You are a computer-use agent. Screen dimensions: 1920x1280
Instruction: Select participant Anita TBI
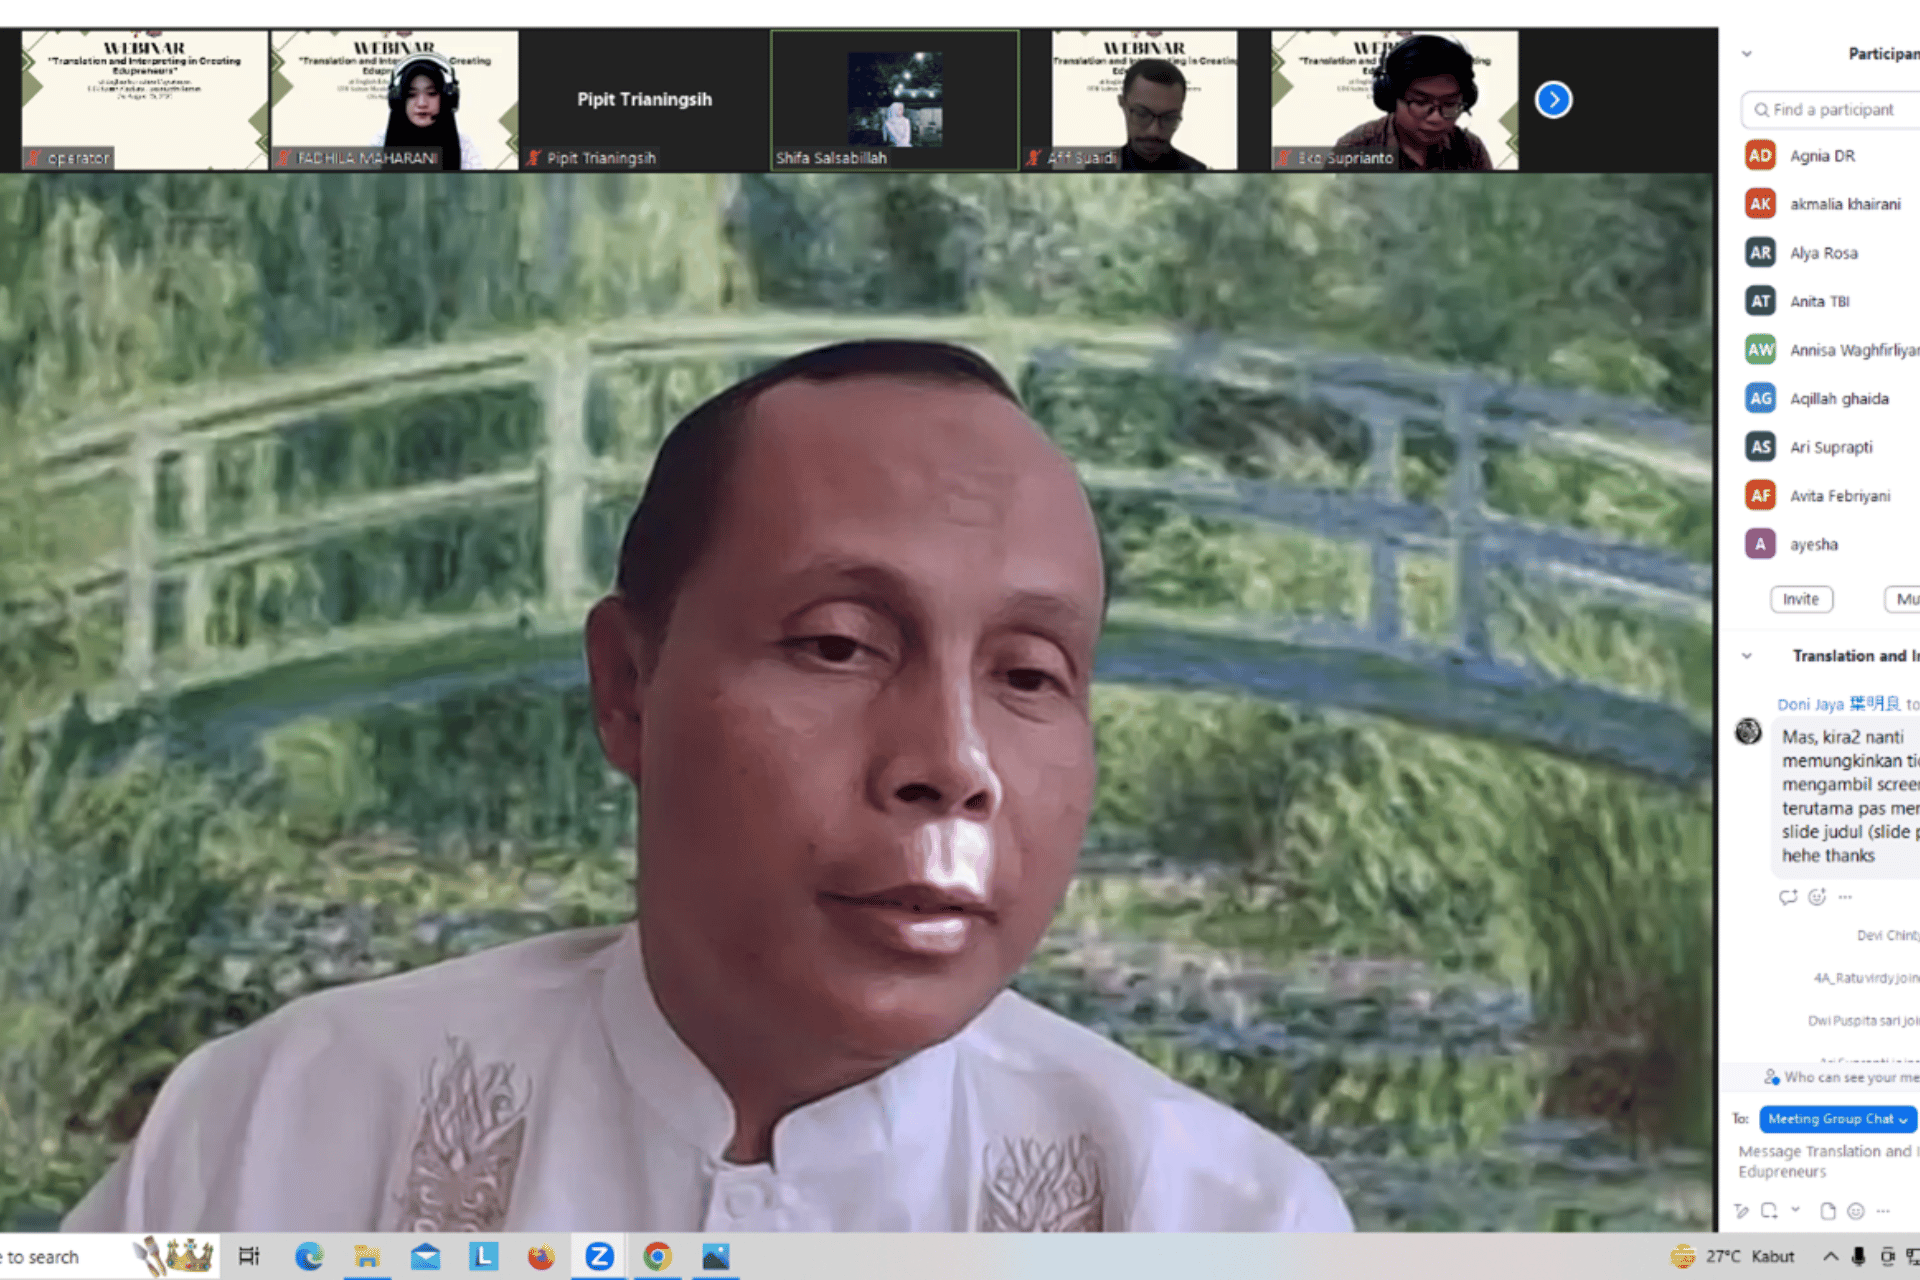point(1830,301)
